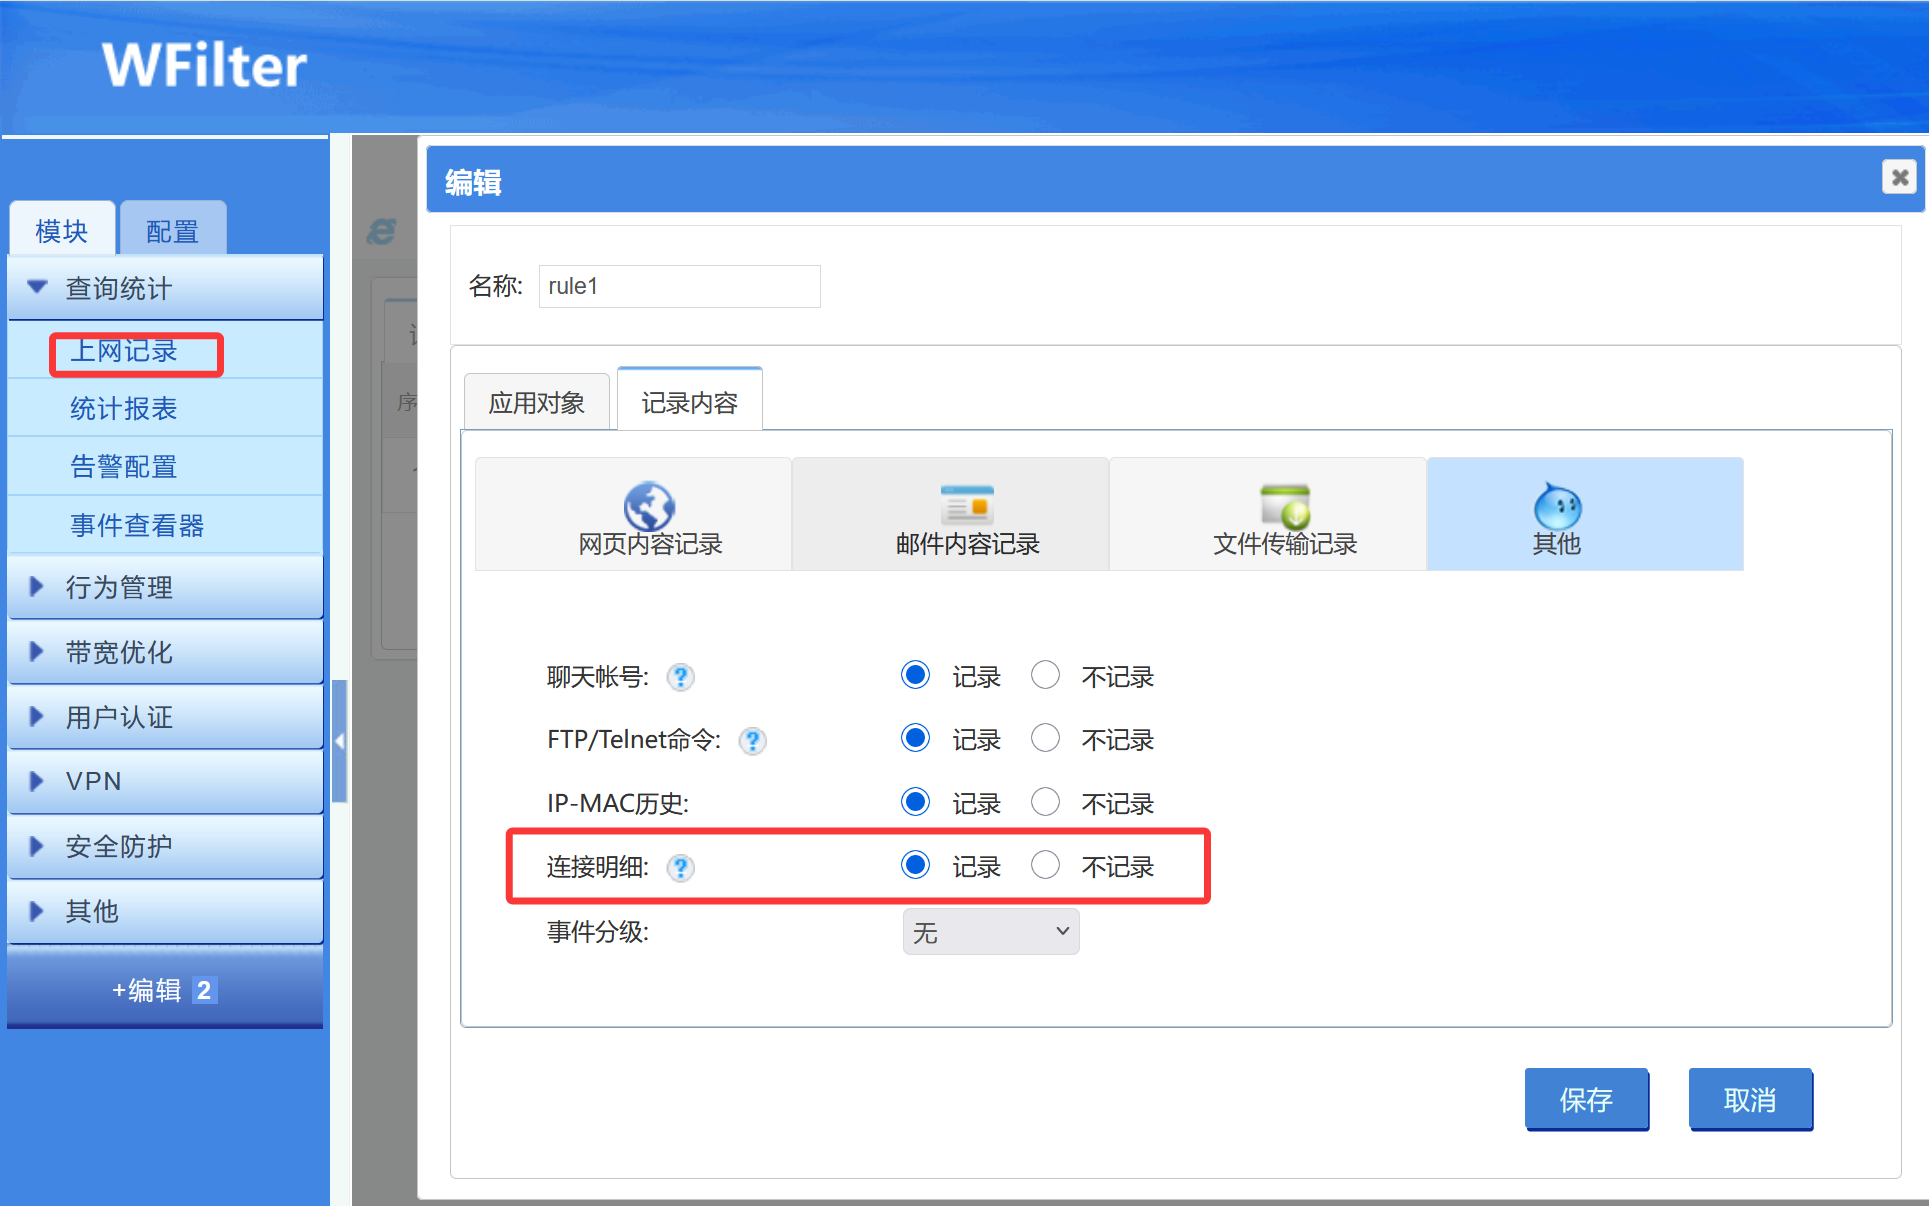Switch to the 模块 sidebar tab
The width and height of the screenshot is (1929, 1206).
pyautogui.click(x=62, y=230)
